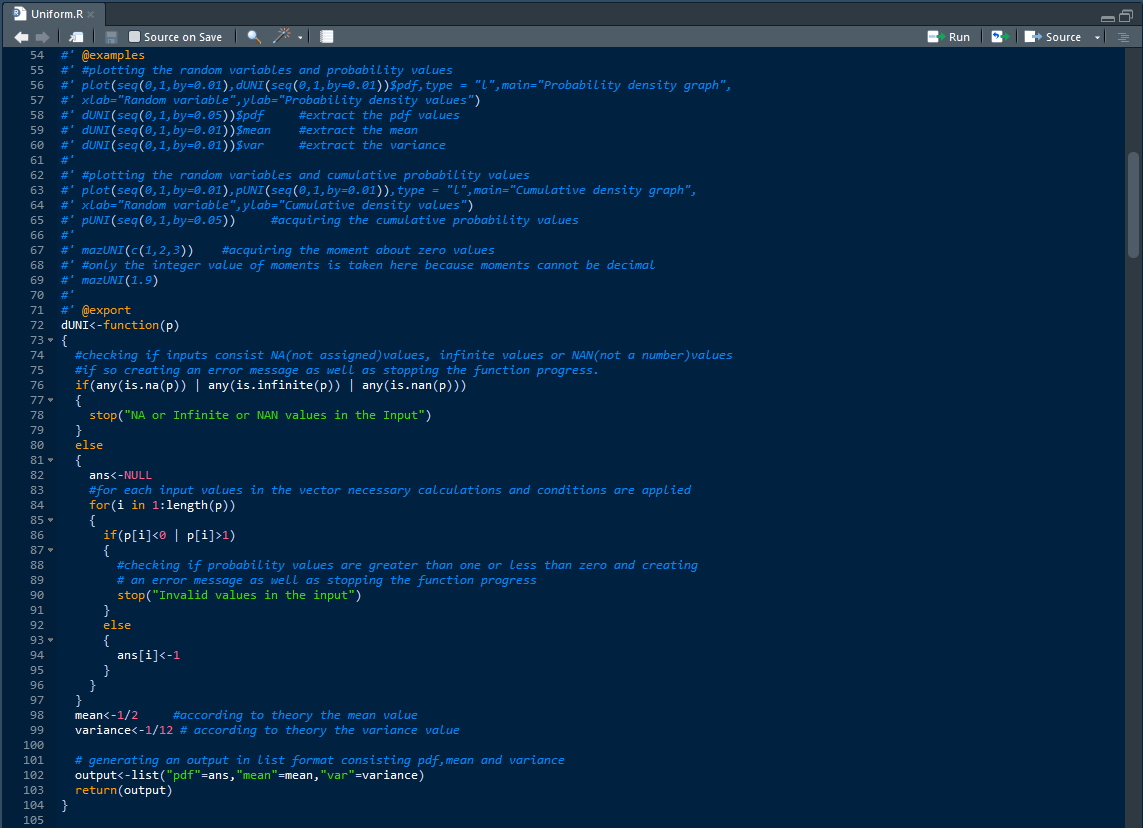Click '#only the integer value of moments' comment
The width and height of the screenshot is (1143, 828).
(368, 265)
